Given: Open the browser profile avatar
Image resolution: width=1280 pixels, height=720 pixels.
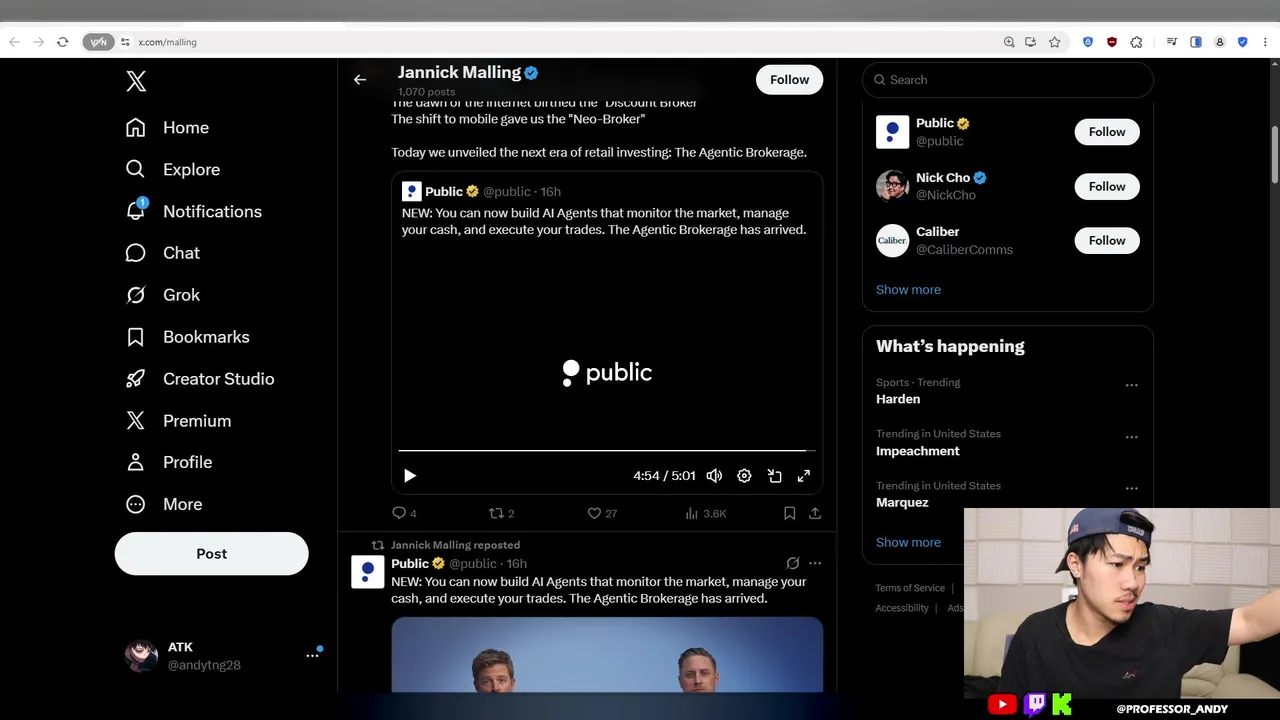Looking at the screenshot, I should click(x=1219, y=42).
